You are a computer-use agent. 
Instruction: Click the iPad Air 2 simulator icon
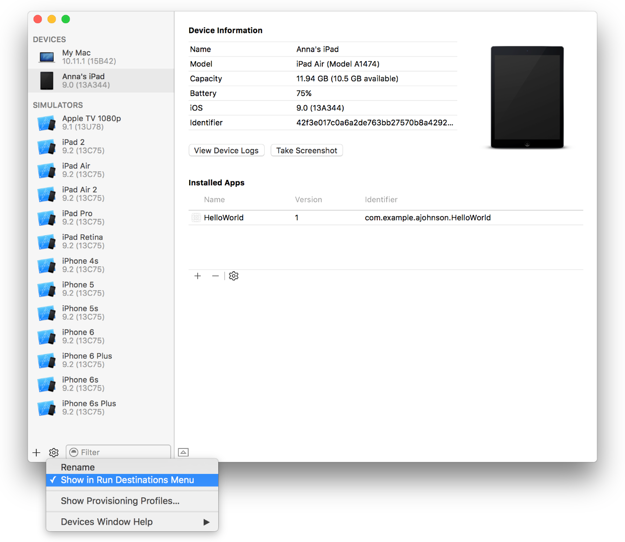pyautogui.click(x=47, y=194)
